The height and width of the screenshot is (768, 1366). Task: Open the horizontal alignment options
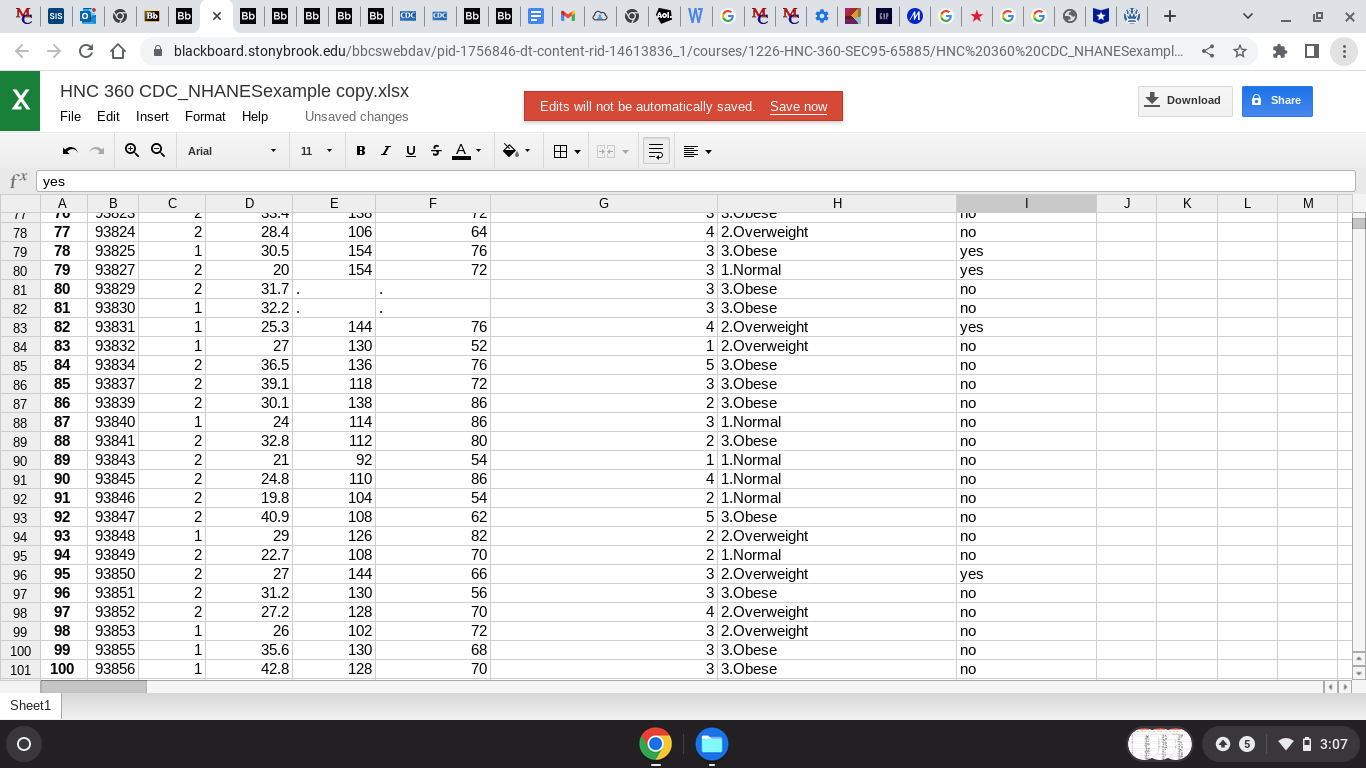[692, 151]
